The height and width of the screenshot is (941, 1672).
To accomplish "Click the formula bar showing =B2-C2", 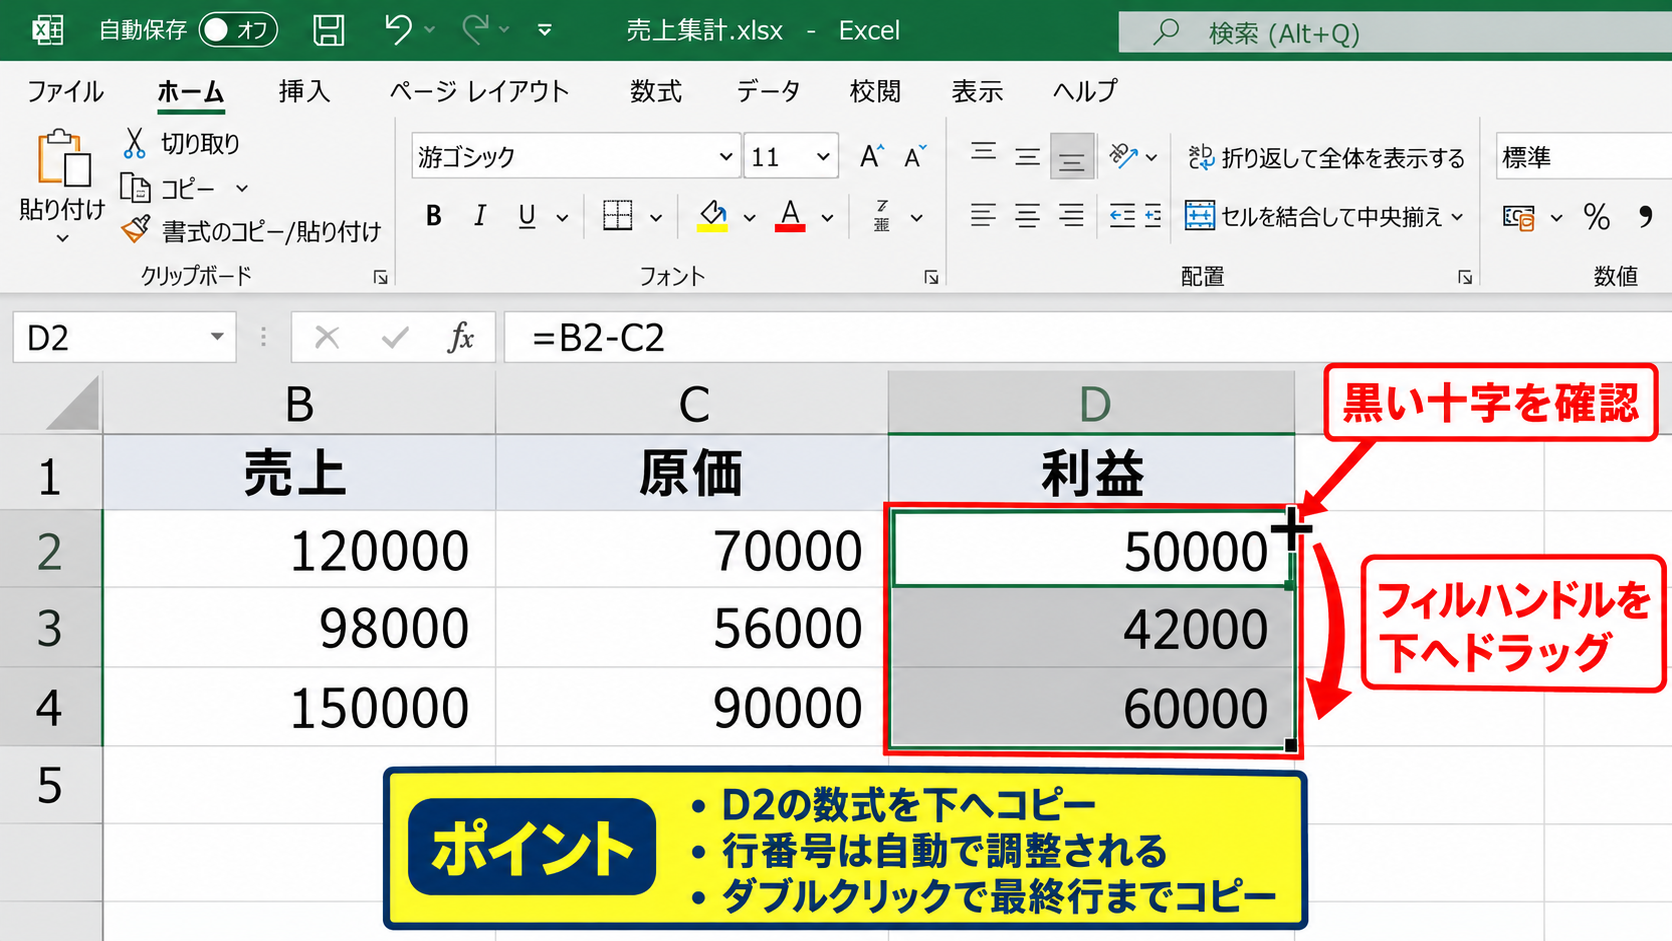I will click(x=1088, y=337).
